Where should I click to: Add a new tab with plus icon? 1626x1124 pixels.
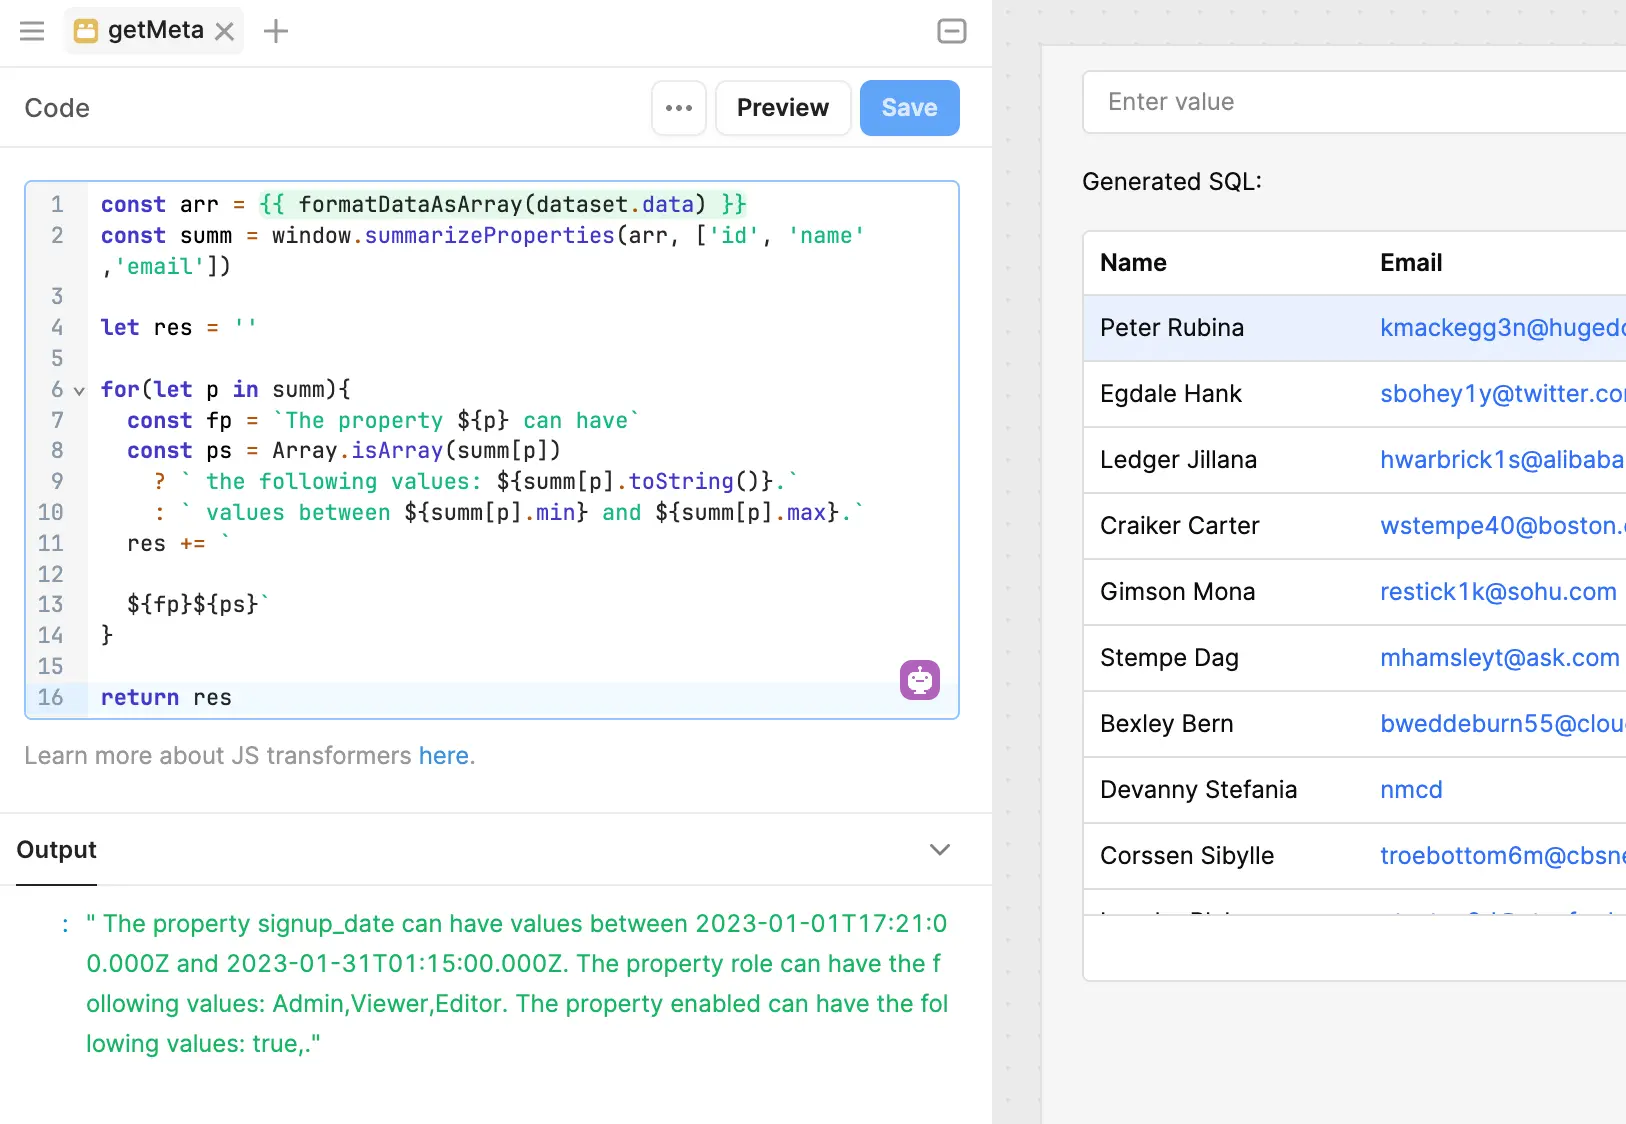pos(276,32)
